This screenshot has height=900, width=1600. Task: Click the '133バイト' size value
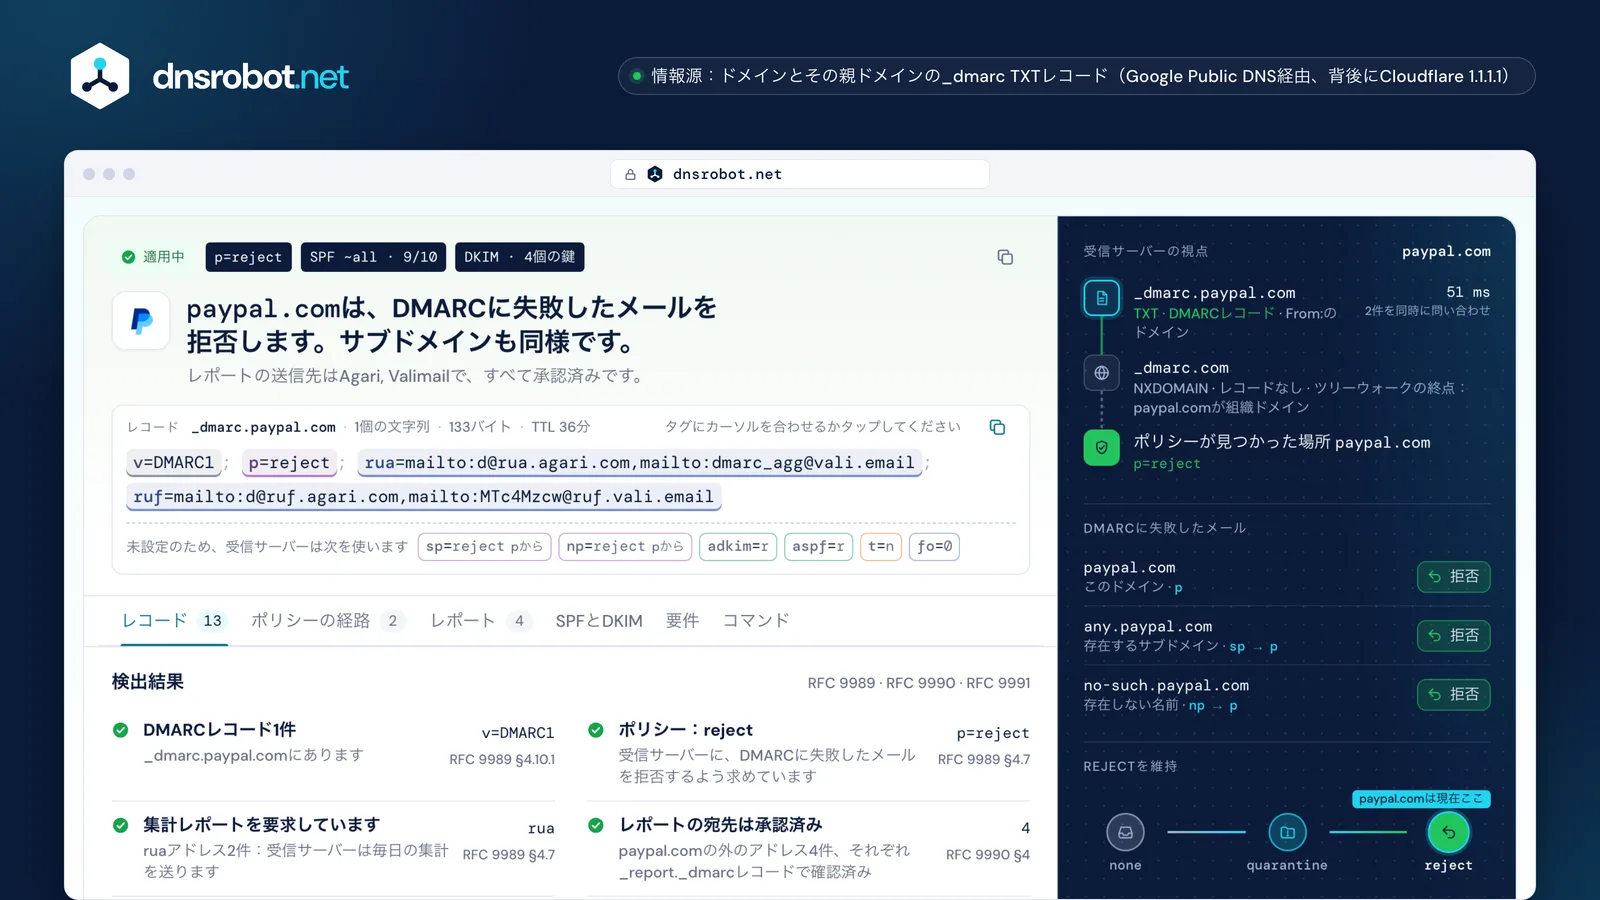[480, 427]
